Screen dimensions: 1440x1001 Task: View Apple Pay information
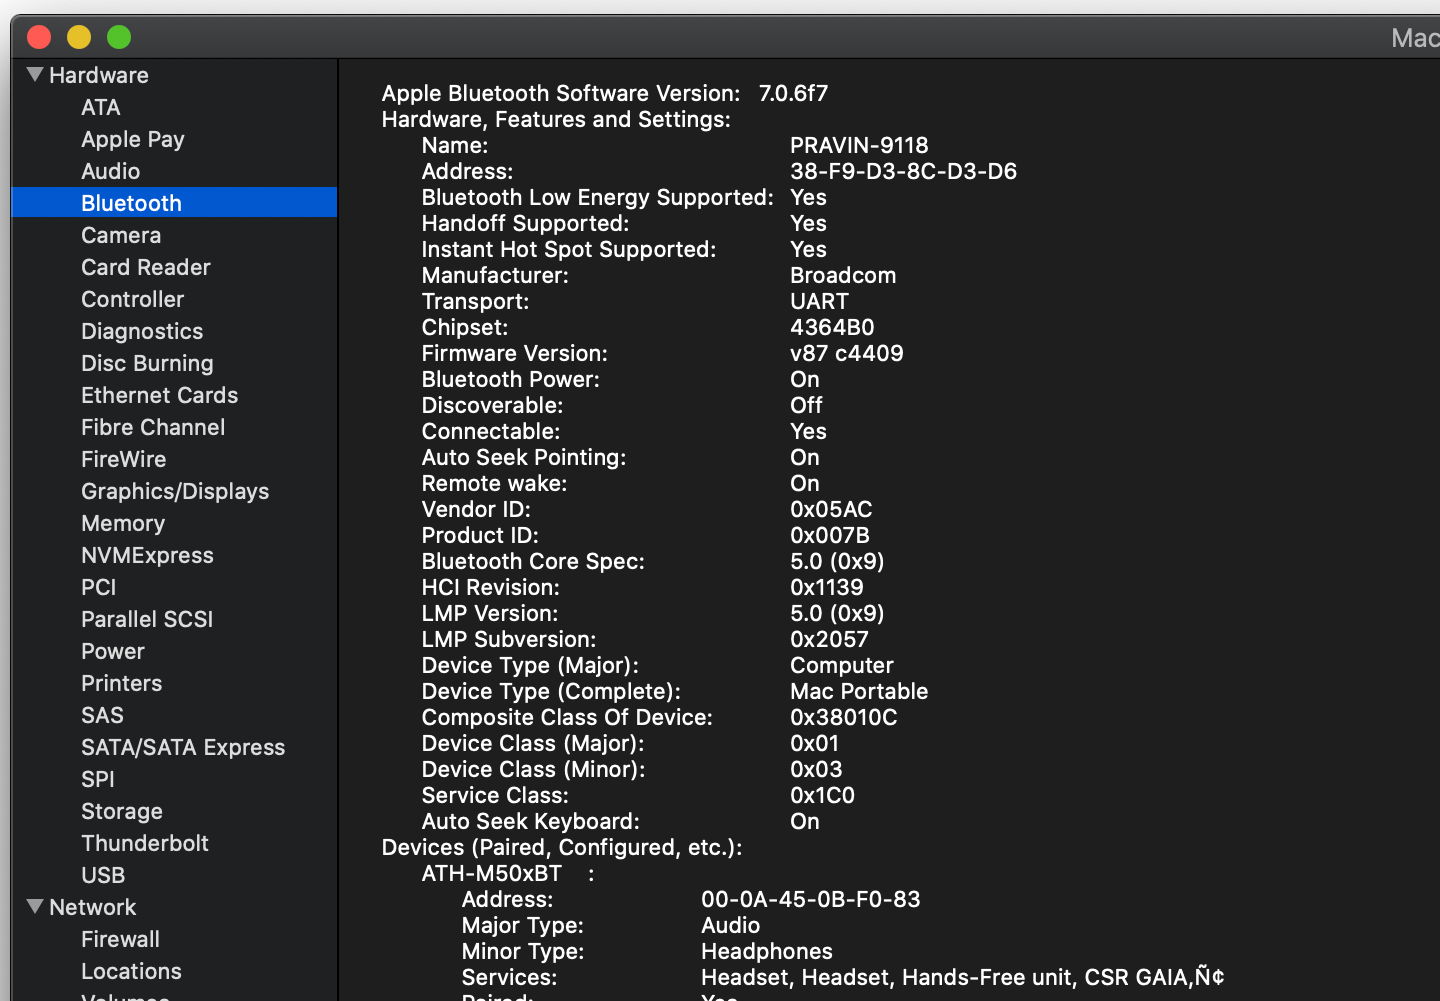132,139
